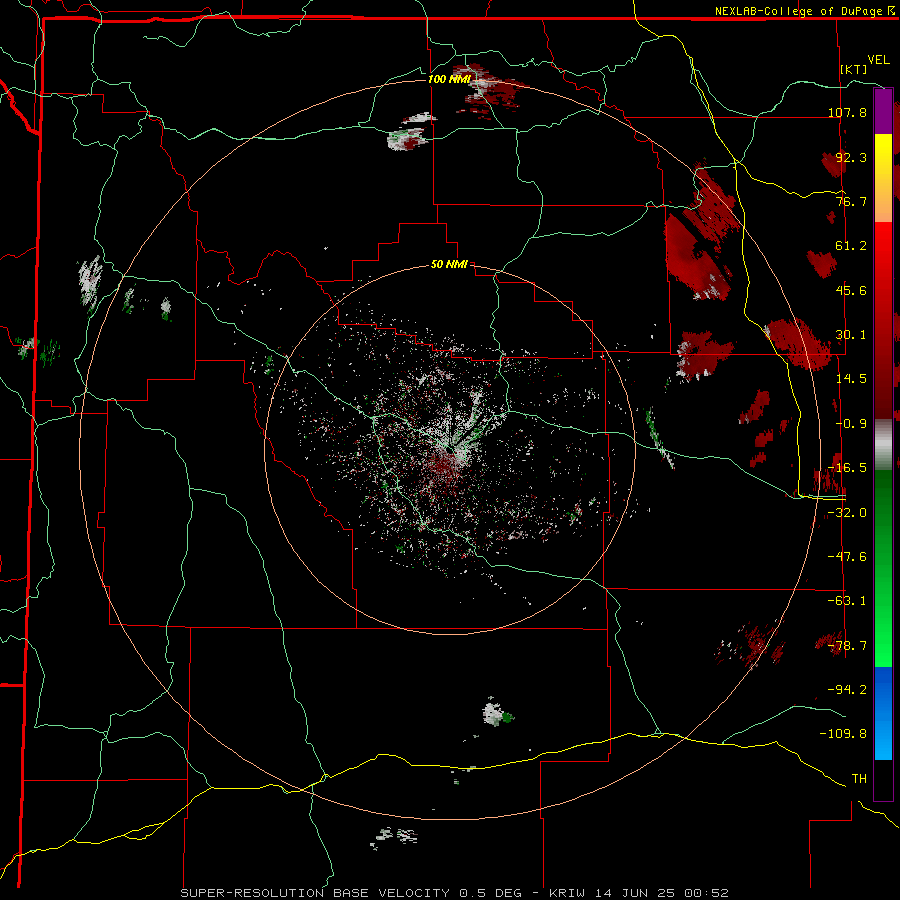Image resolution: width=900 pixels, height=900 pixels.
Task: Select the -47.6 legend value
Action: pyautogui.click(x=847, y=557)
